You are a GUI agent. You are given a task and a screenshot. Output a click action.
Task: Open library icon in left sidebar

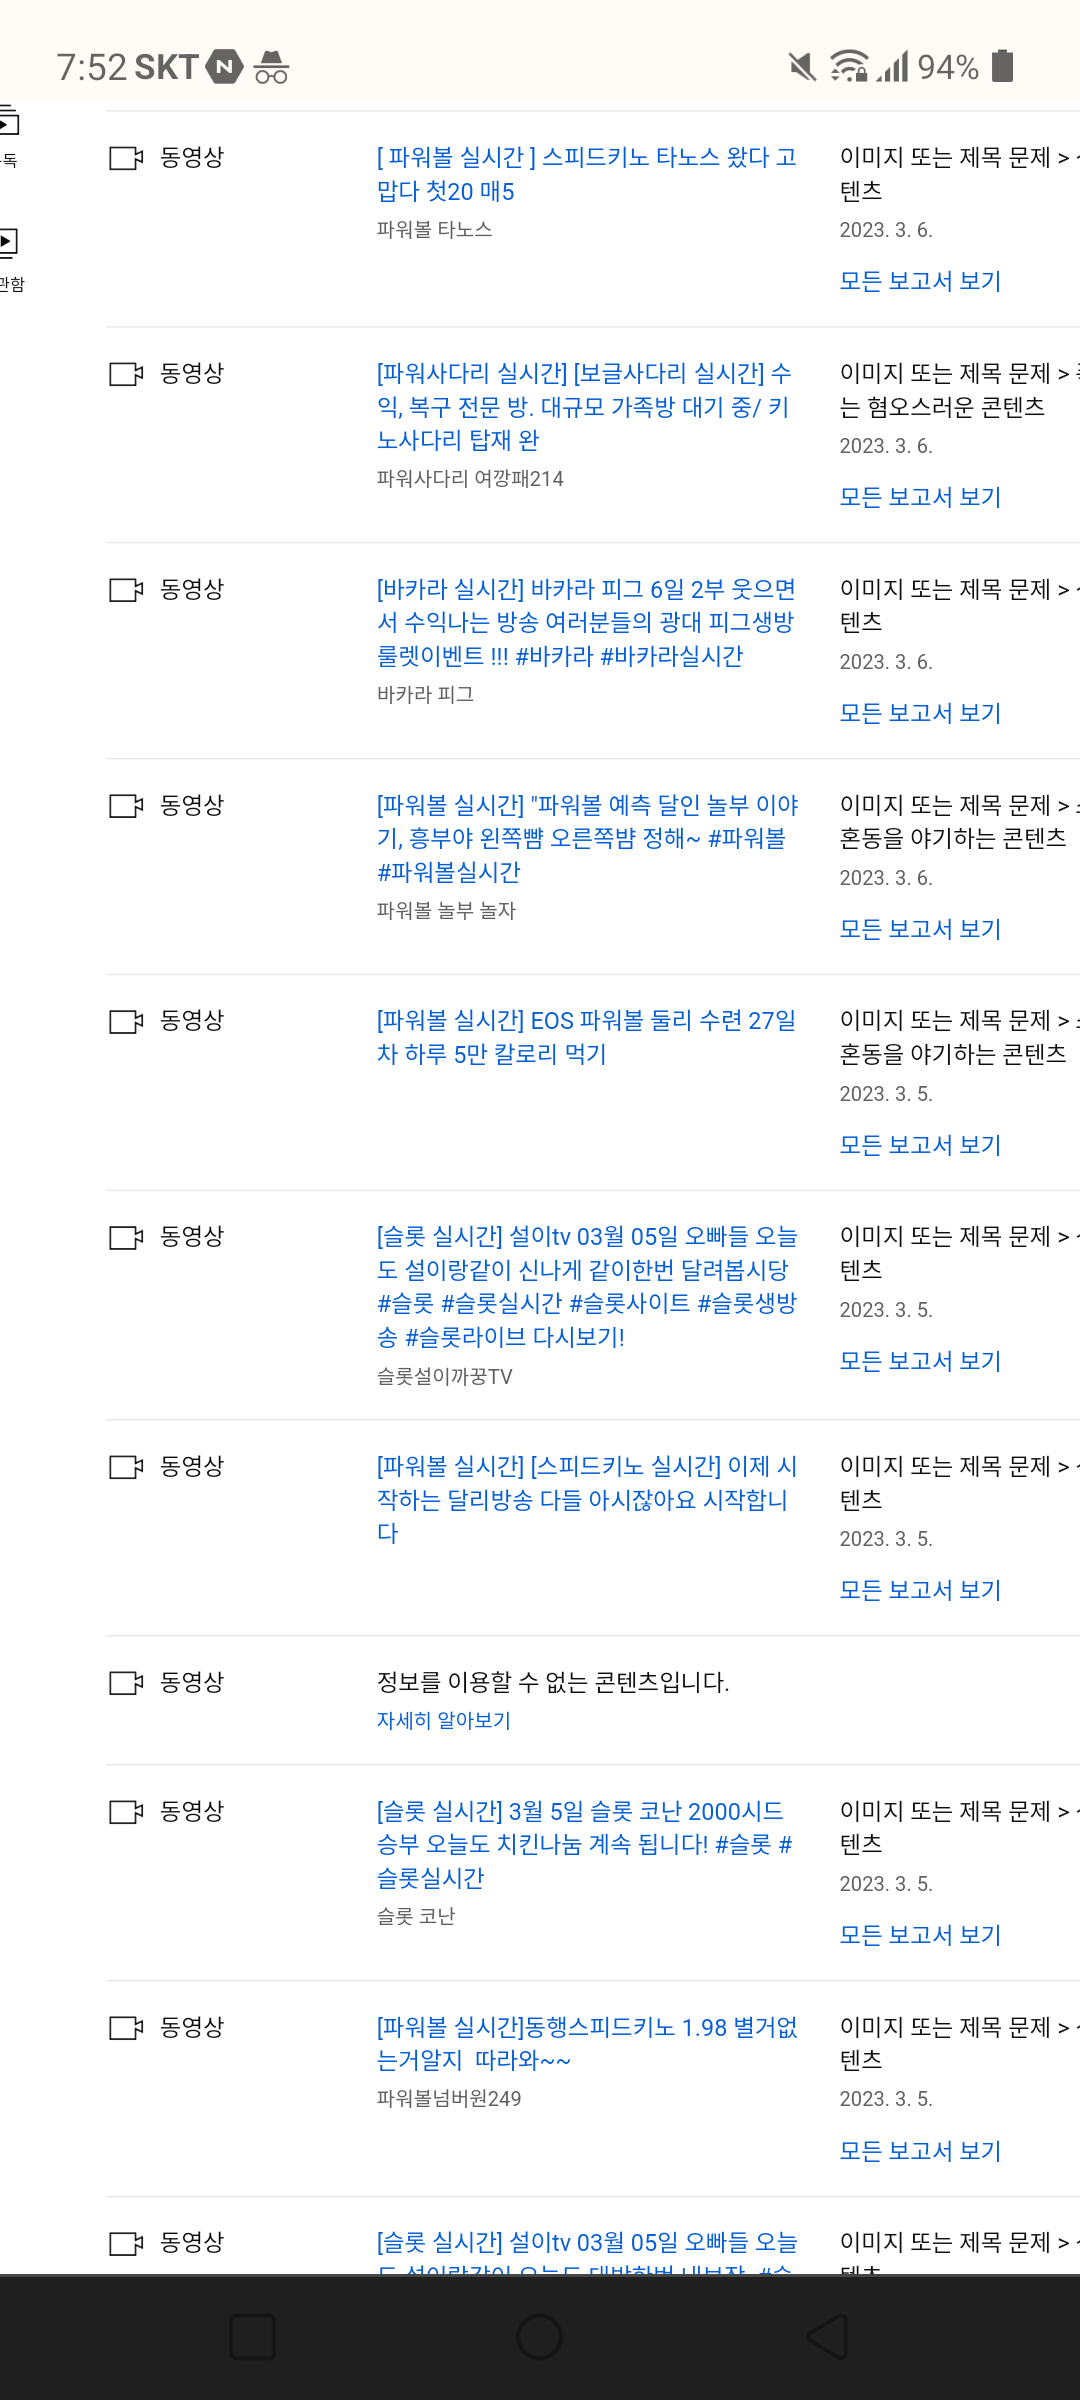point(8,242)
